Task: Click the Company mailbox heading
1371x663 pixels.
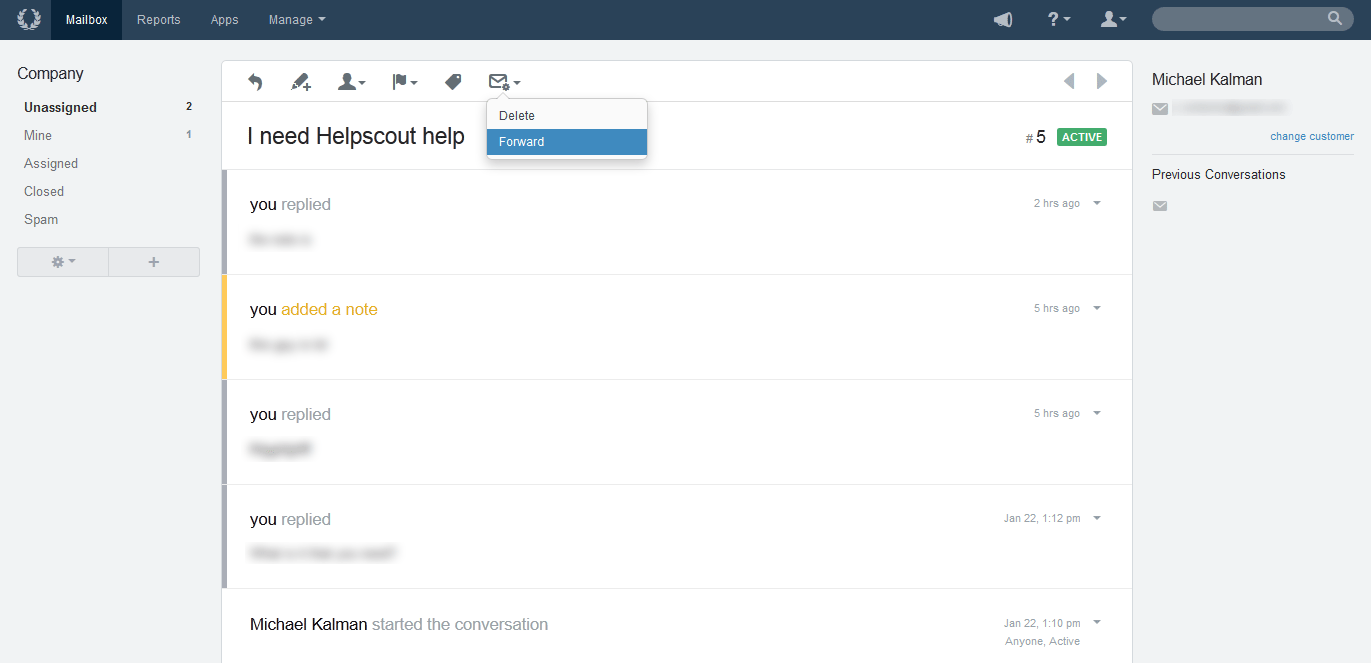Action: (50, 74)
